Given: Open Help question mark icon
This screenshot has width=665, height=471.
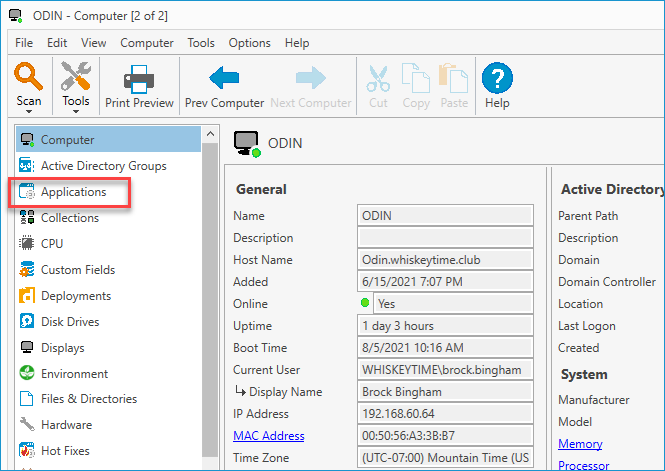Looking at the screenshot, I should [497, 78].
